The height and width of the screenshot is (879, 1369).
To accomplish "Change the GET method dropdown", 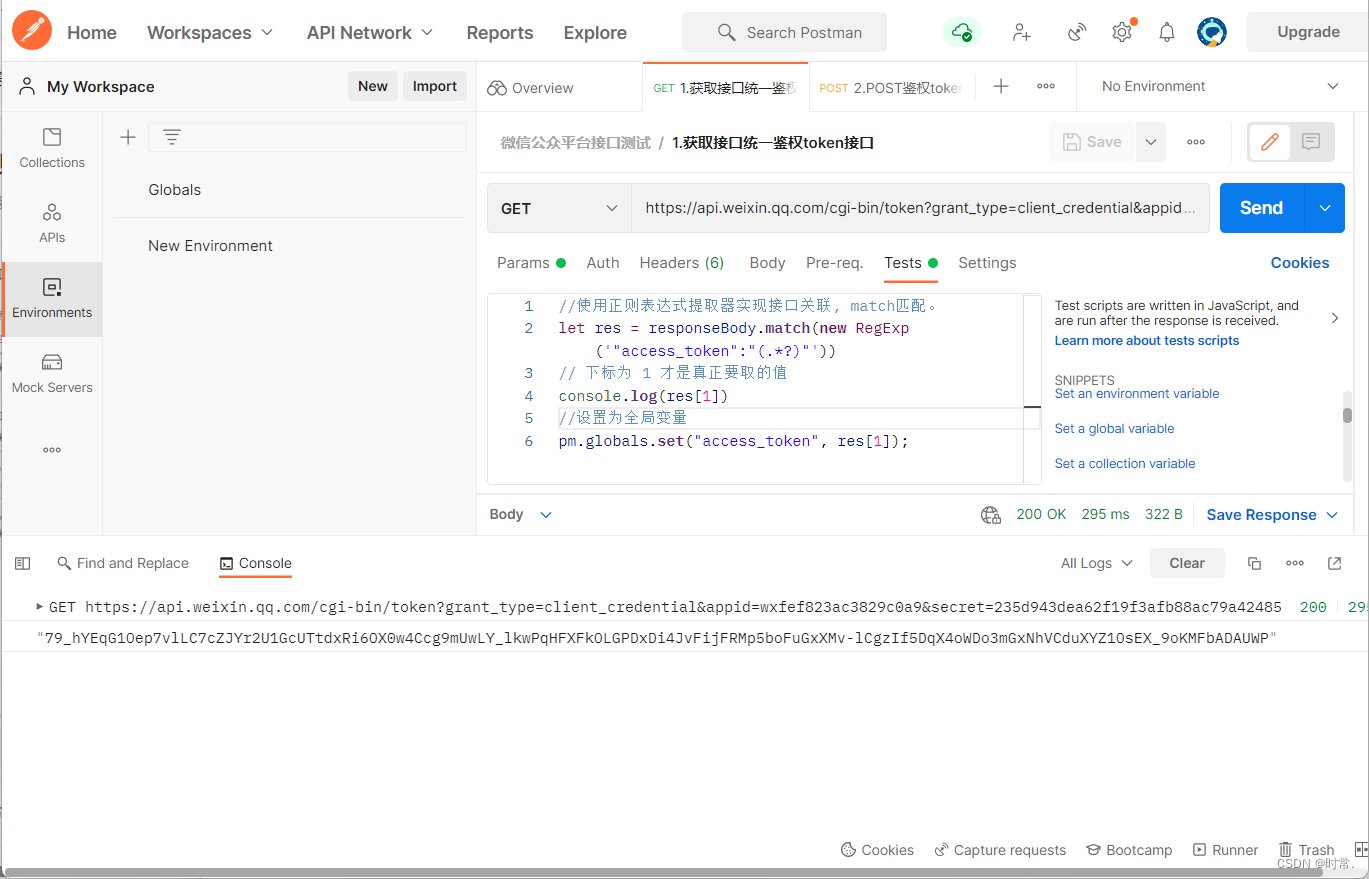I will click(559, 208).
